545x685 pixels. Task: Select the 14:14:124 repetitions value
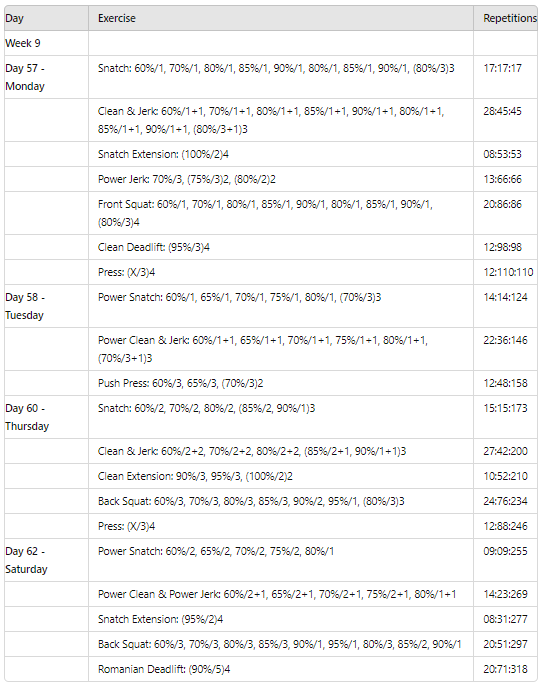click(505, 298)
